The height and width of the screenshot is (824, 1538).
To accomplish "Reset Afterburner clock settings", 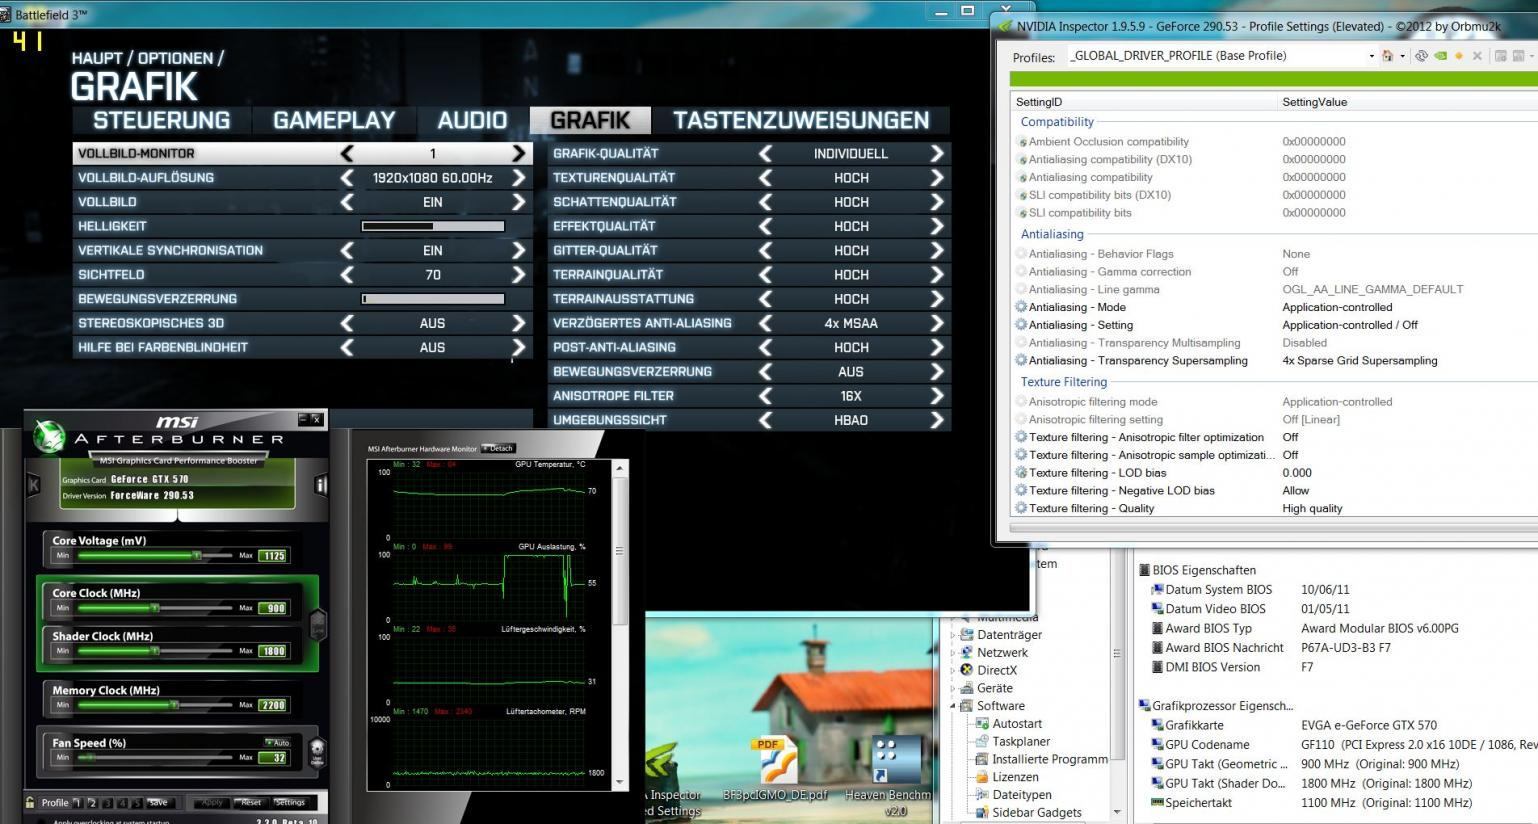I will pyautogui.click(x=251, y=802).
